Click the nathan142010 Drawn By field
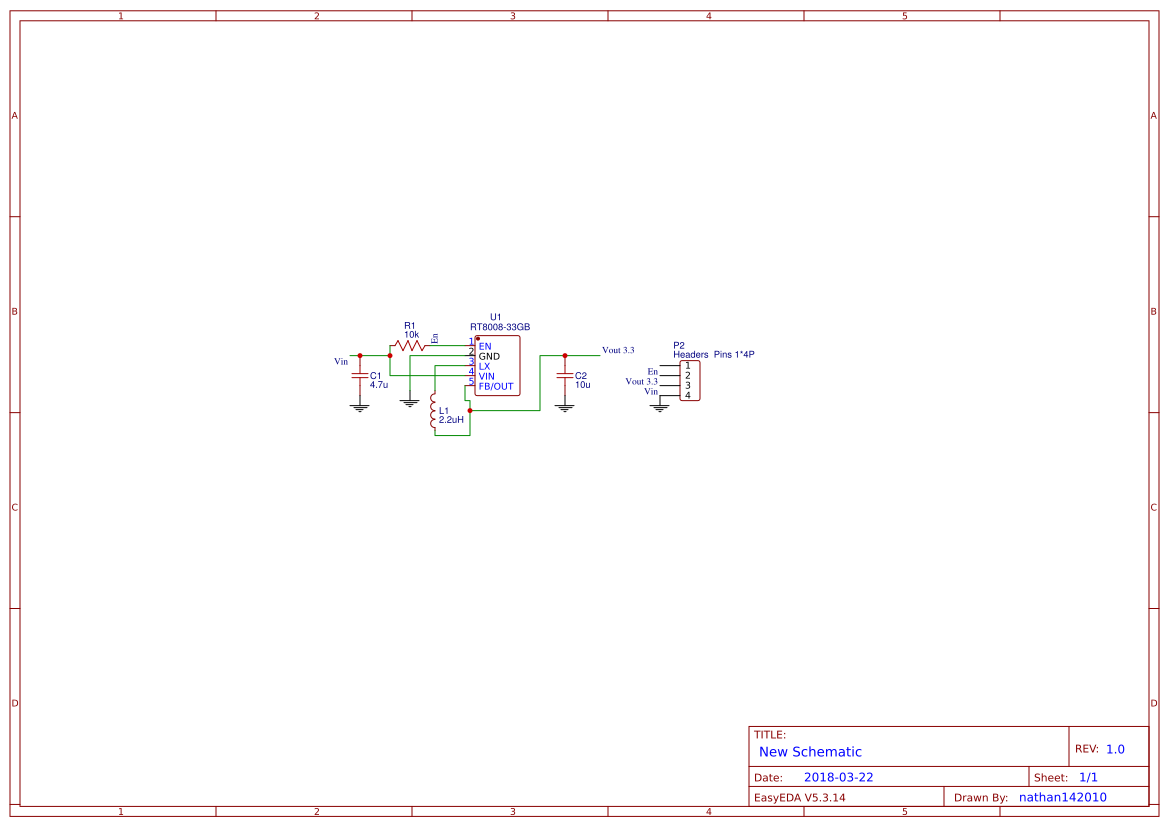1169x827 pixels. tap(1063, 797)
